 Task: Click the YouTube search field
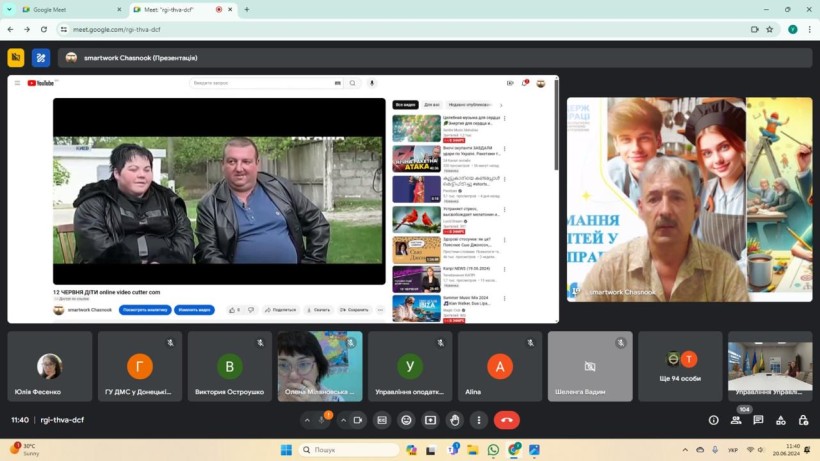click(266, 83)
